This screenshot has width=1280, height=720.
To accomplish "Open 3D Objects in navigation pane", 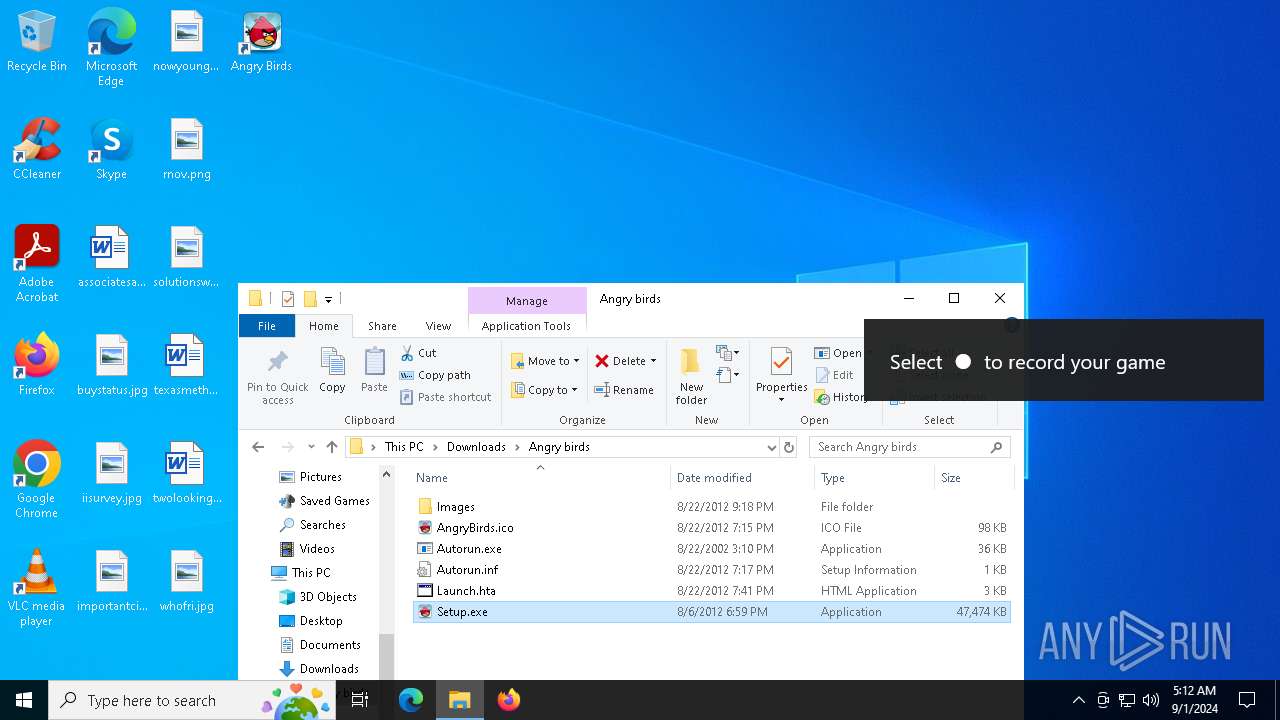I will tap(317, 597).
